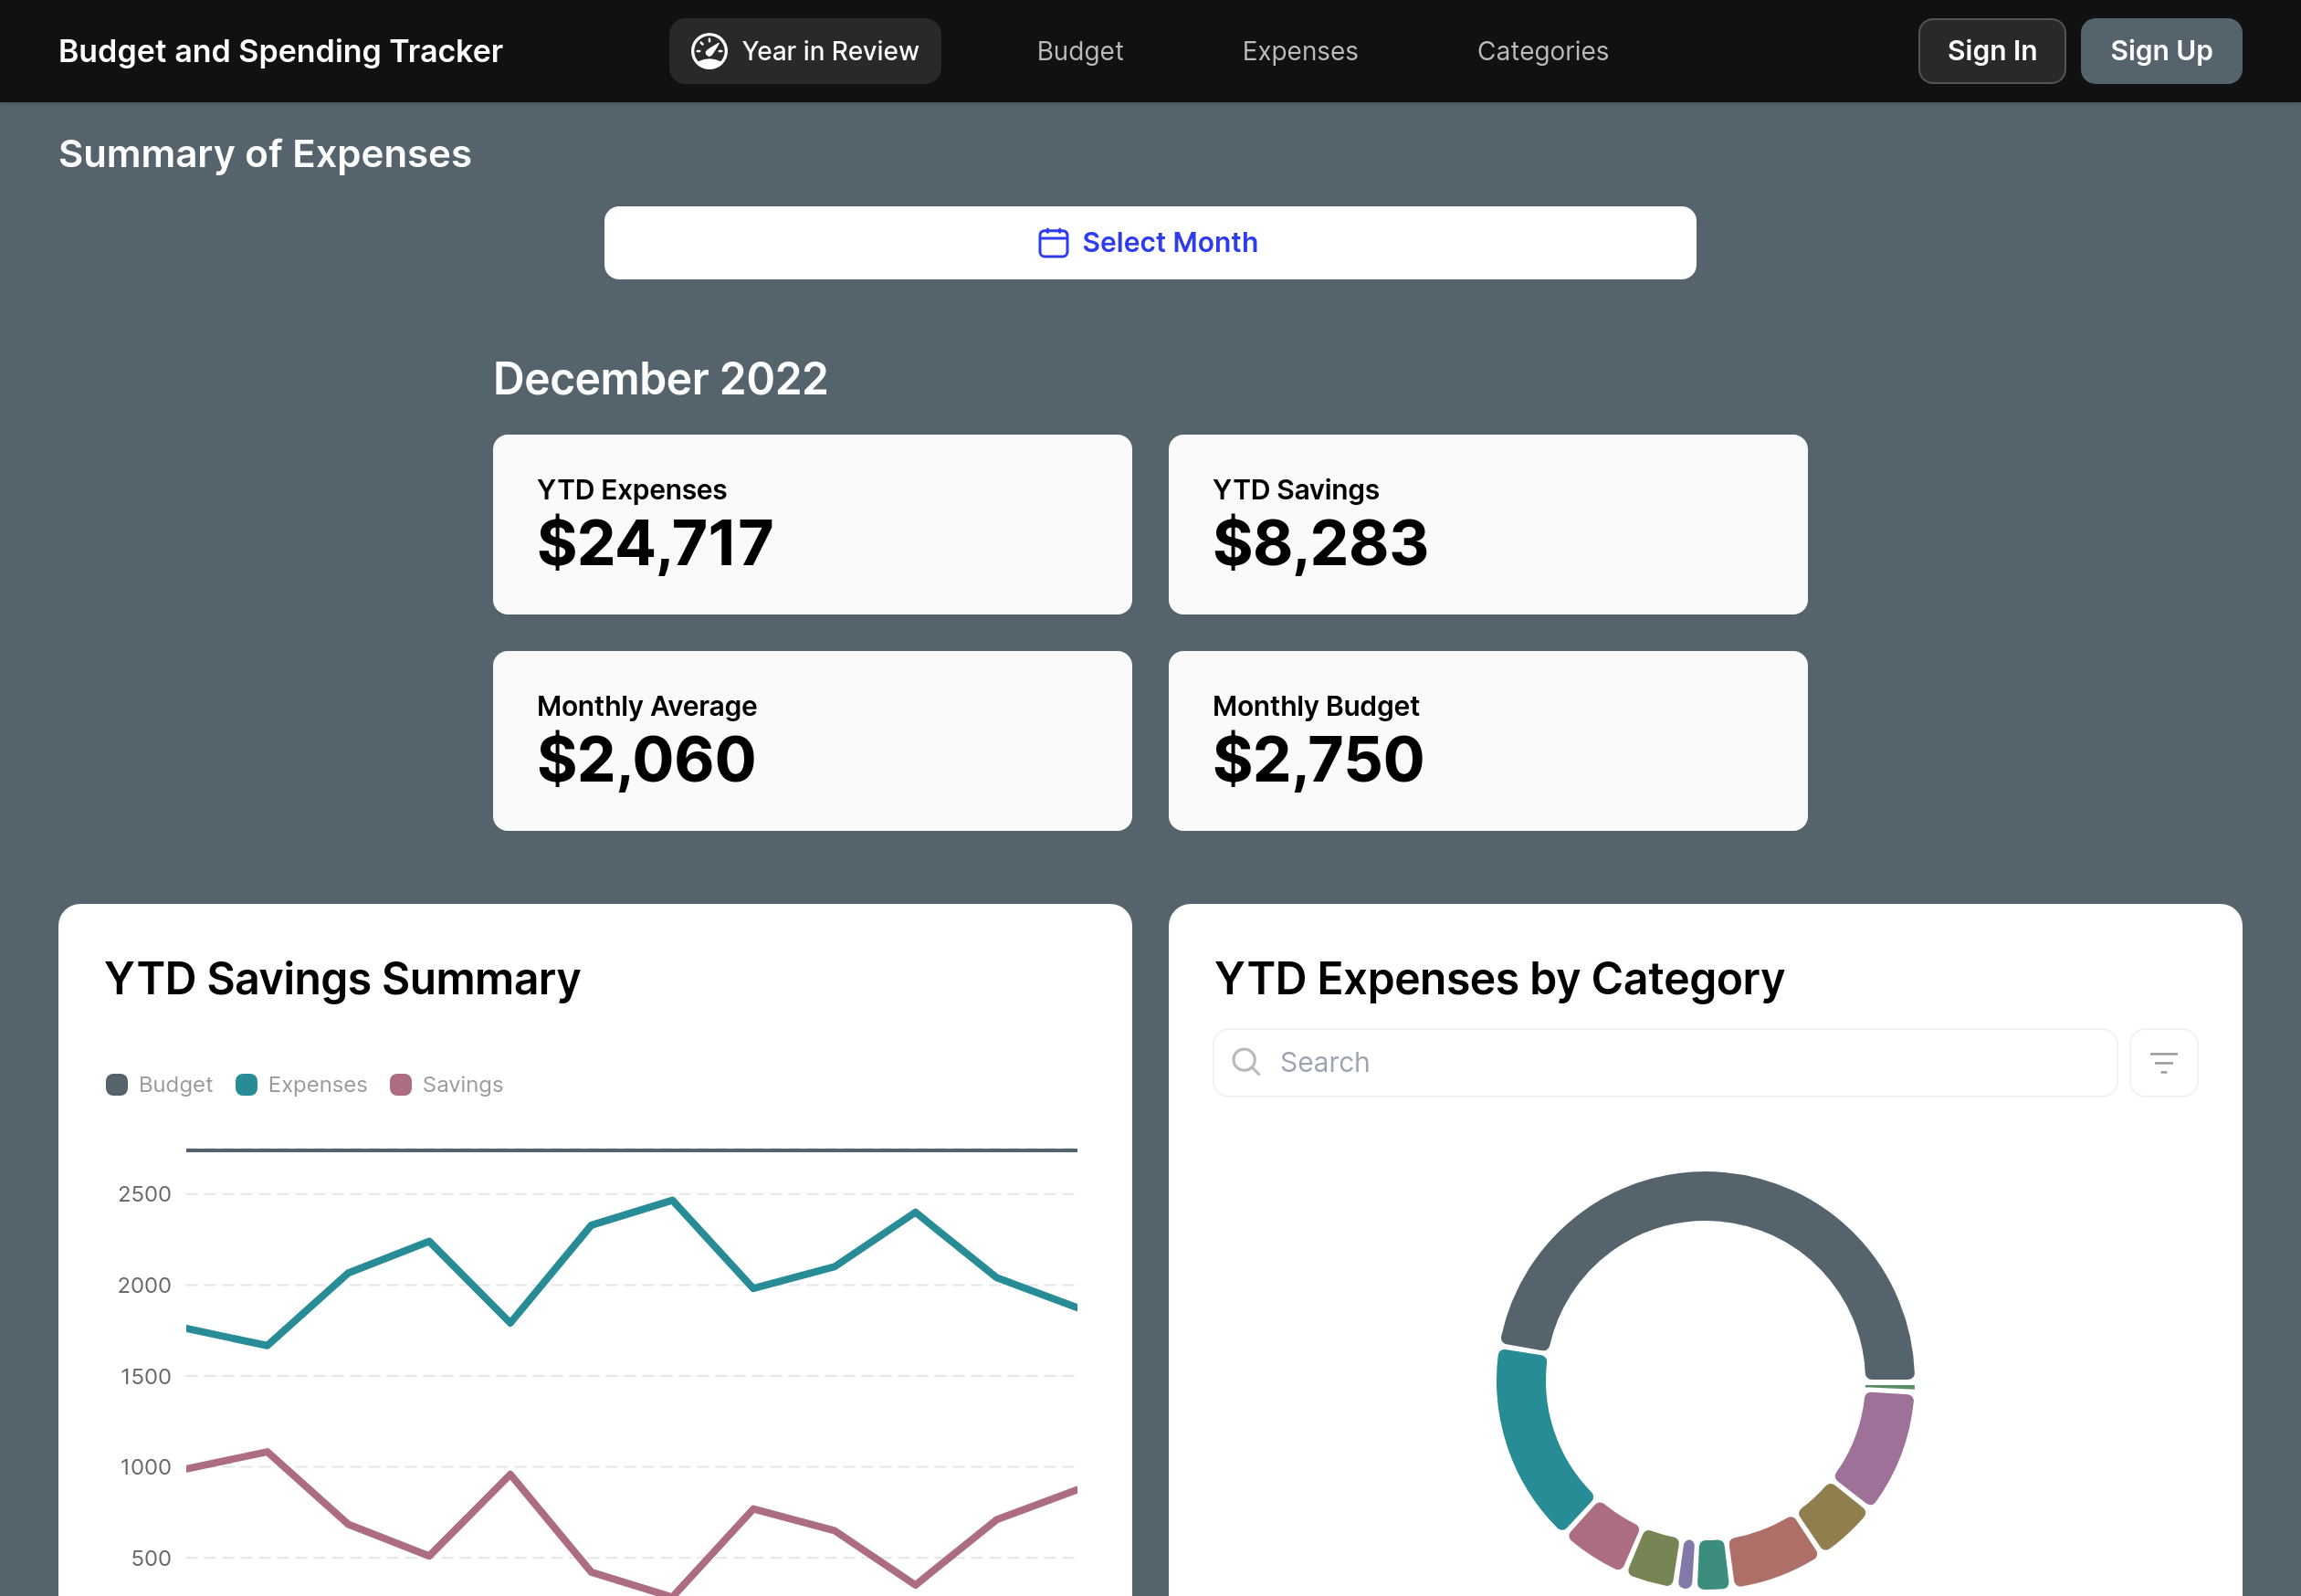The image size is (2301, 1596).
Task: Go to the Budget tab
Action: (1079, 51)
